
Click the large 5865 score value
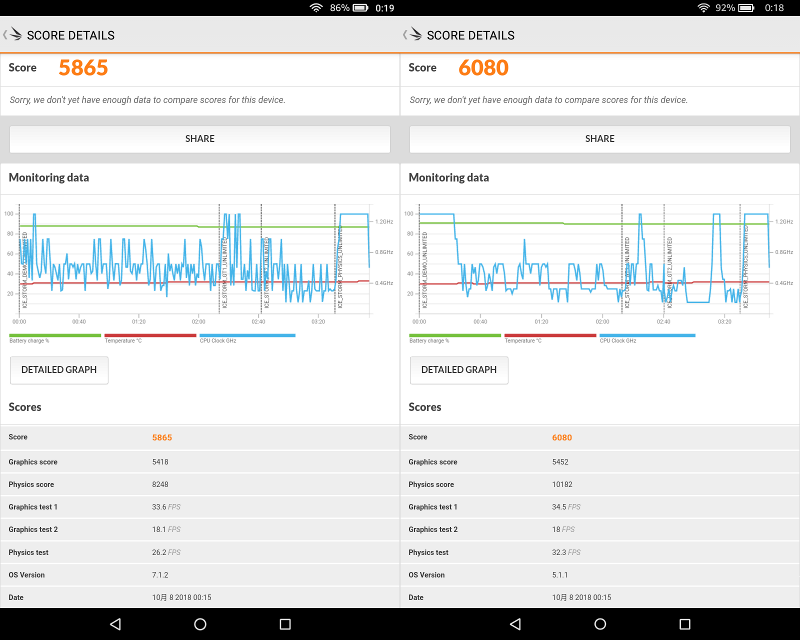pyautogui.click(x=83, y=68)
